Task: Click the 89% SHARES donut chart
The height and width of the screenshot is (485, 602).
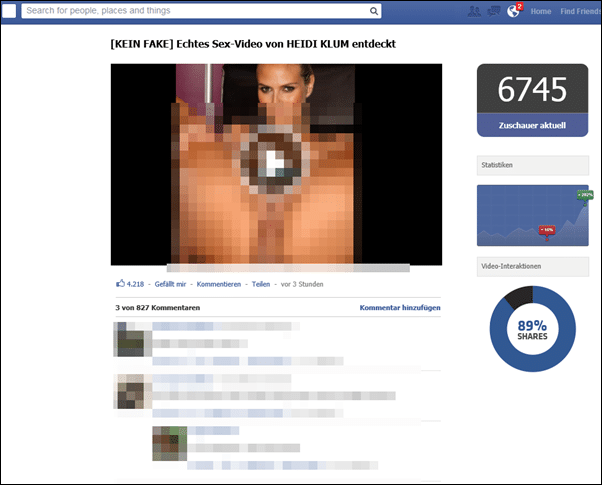Action: (533, 329)
